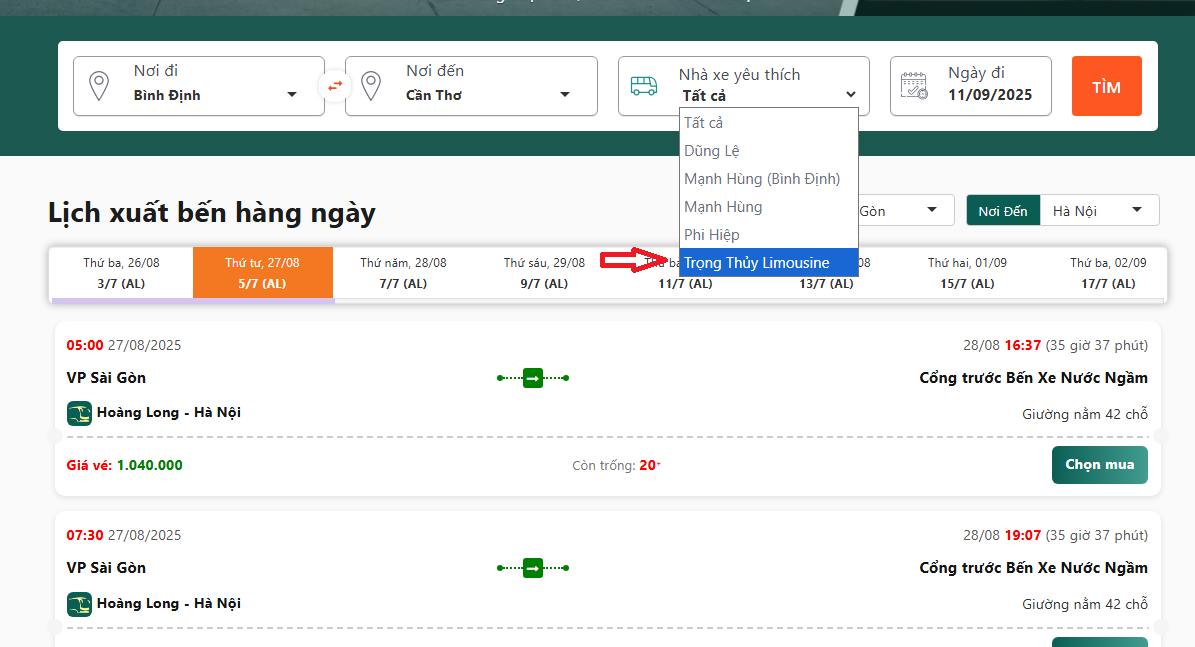This screenshot has width=1195, height=647.
Task: Pick Mạnh Hùng (Bình Định) option
Action: 762,179
